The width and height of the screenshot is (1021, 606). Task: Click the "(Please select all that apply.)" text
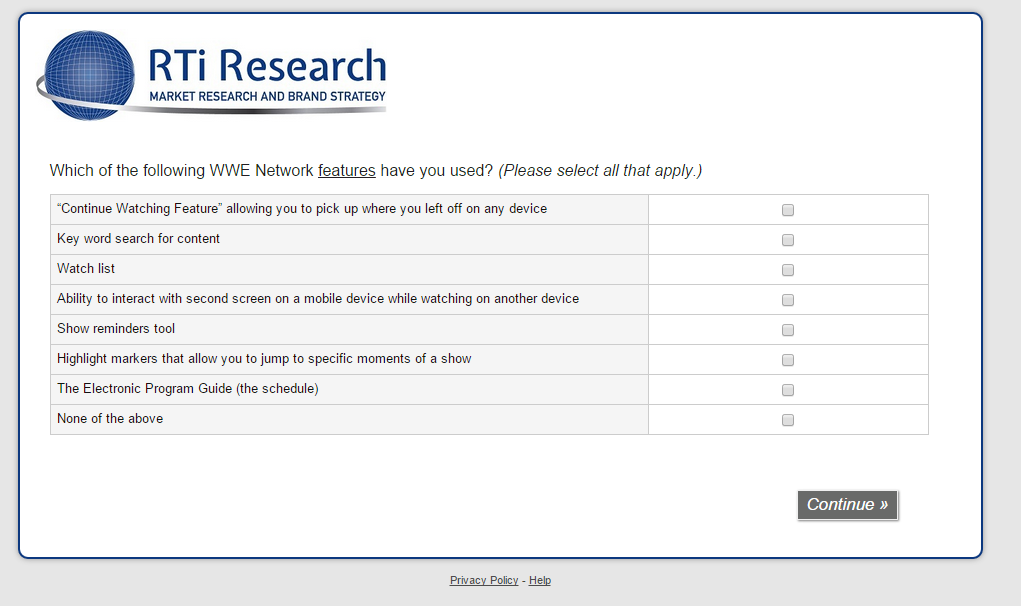(x=600, y=171)
